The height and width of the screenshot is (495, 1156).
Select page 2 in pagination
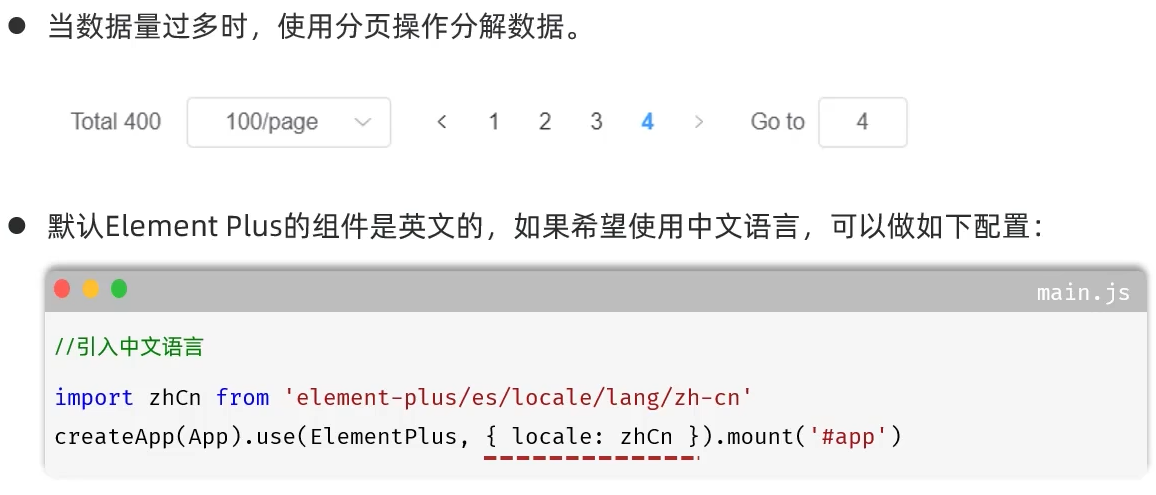pos(545,122)
